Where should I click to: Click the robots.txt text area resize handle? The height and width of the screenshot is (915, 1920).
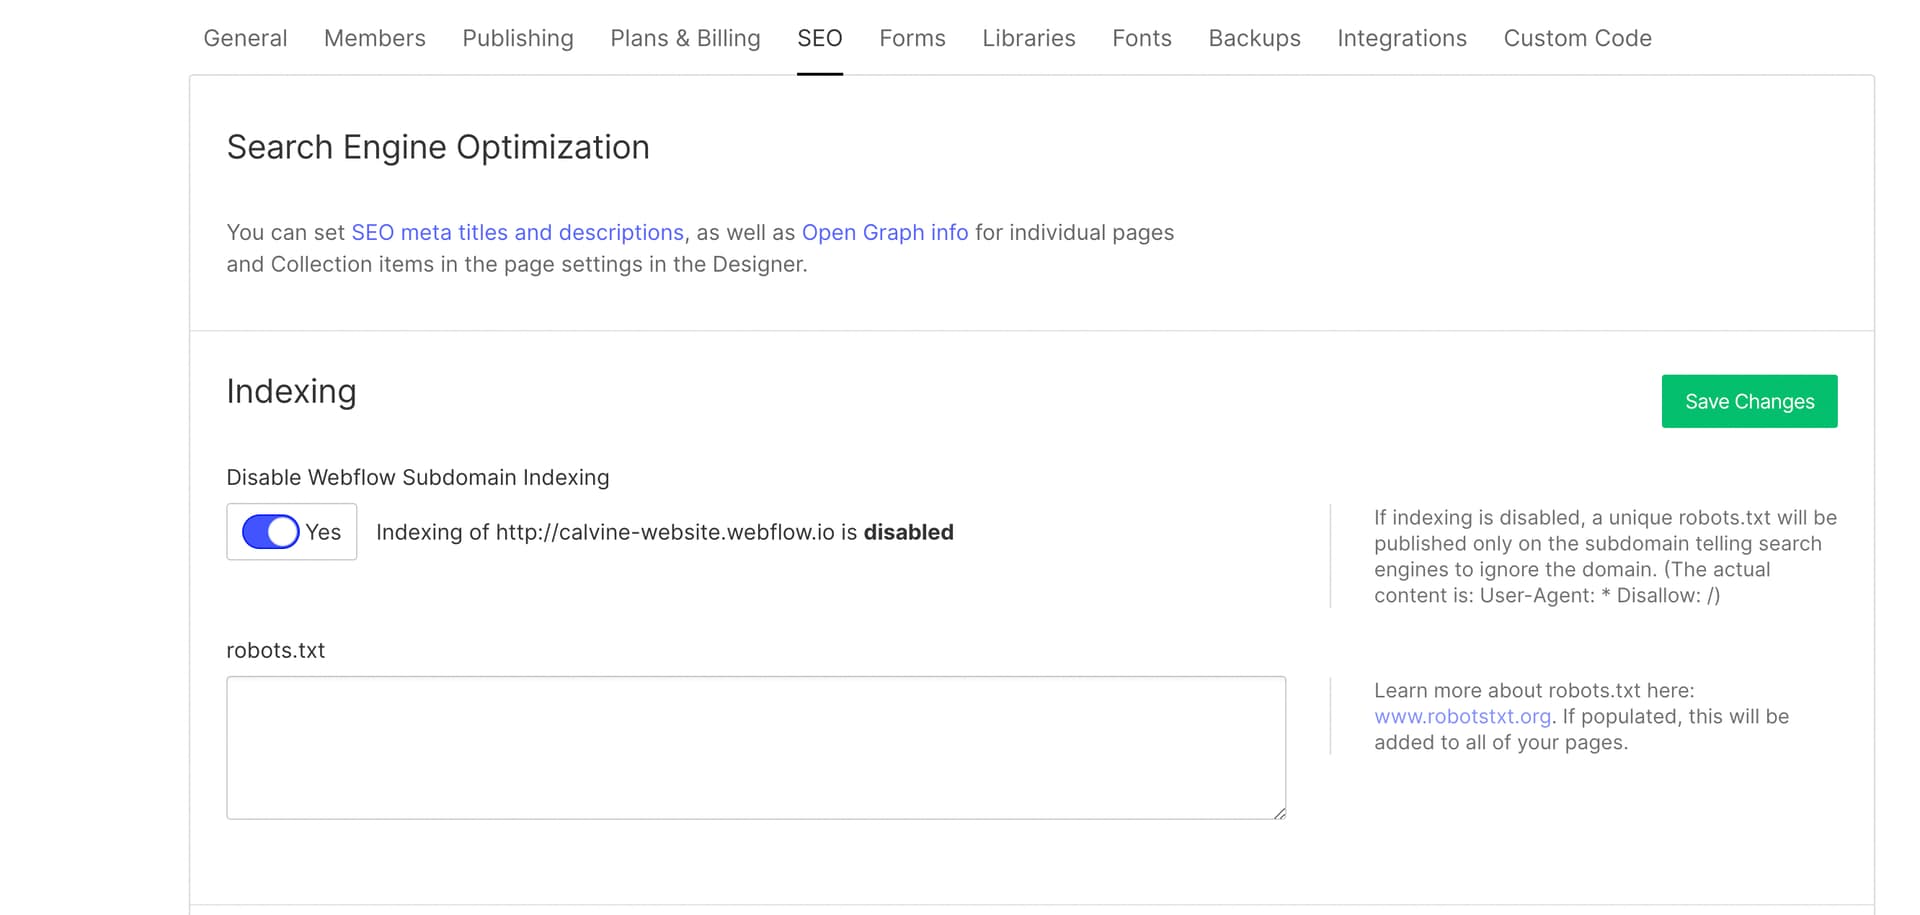pos(1279,813)
